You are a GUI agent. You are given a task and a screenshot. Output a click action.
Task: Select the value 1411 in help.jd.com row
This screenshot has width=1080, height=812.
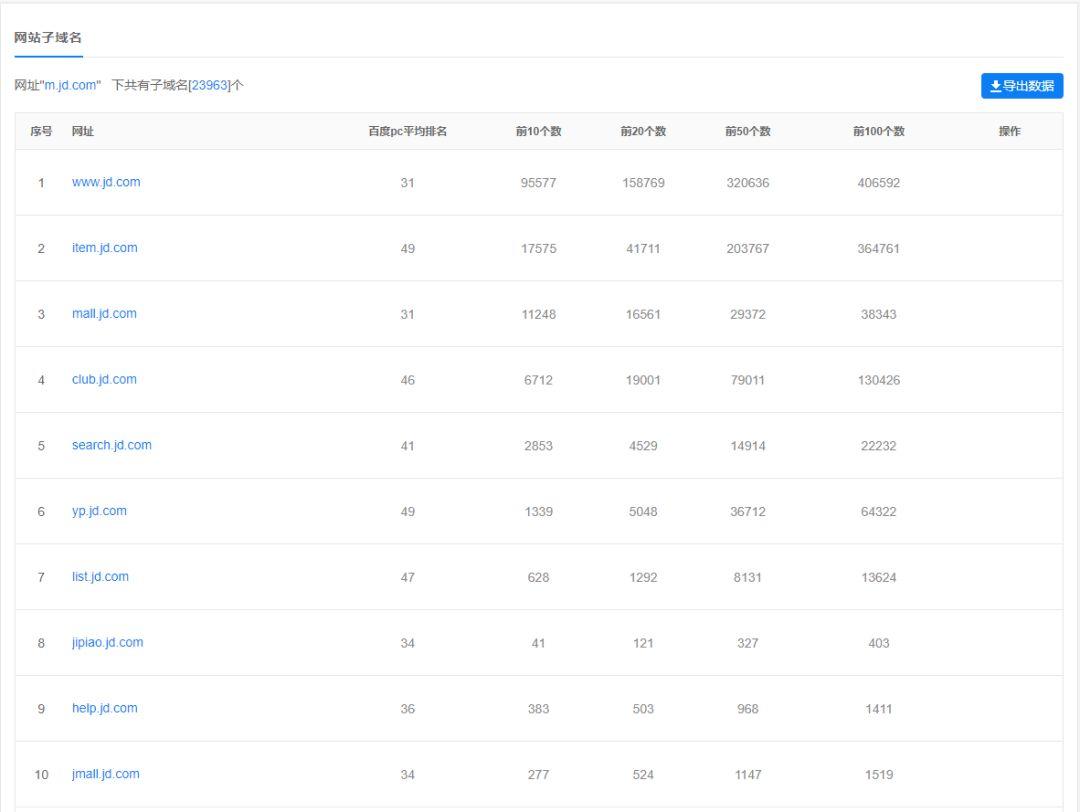(879, 709)
